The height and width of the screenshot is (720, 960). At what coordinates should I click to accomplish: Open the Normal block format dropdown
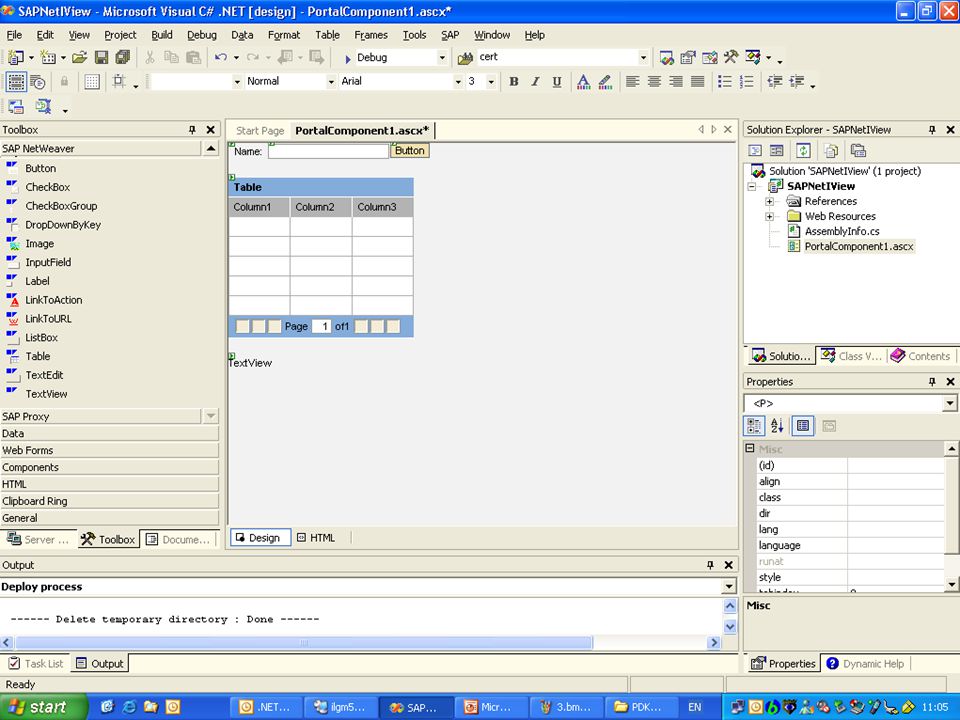tap(331, 81)
